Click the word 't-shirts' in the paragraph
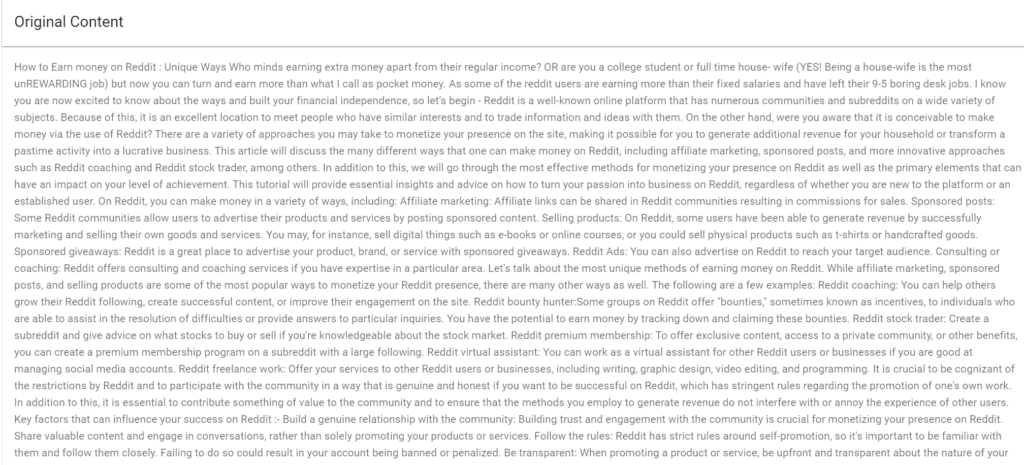 coord(853,234)
